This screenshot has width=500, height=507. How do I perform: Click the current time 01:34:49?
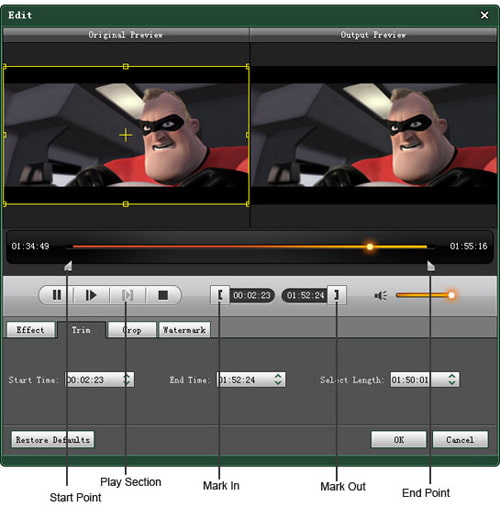tap(30, 246)
